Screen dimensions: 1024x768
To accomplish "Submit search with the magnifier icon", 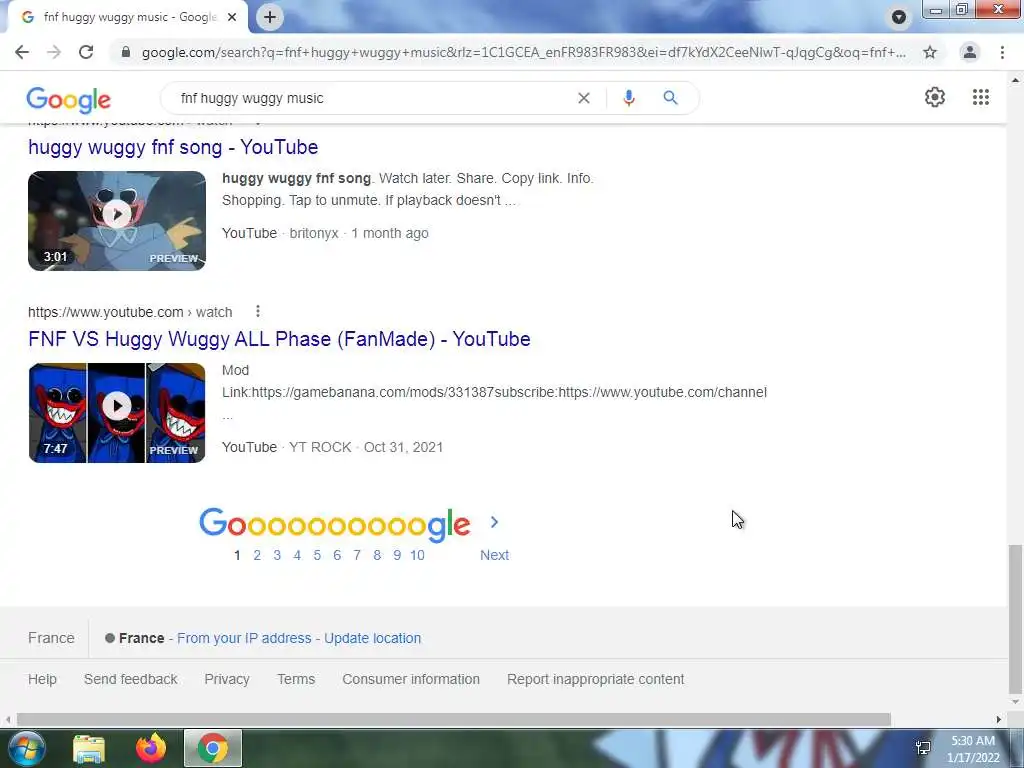I will click(670, 98).
